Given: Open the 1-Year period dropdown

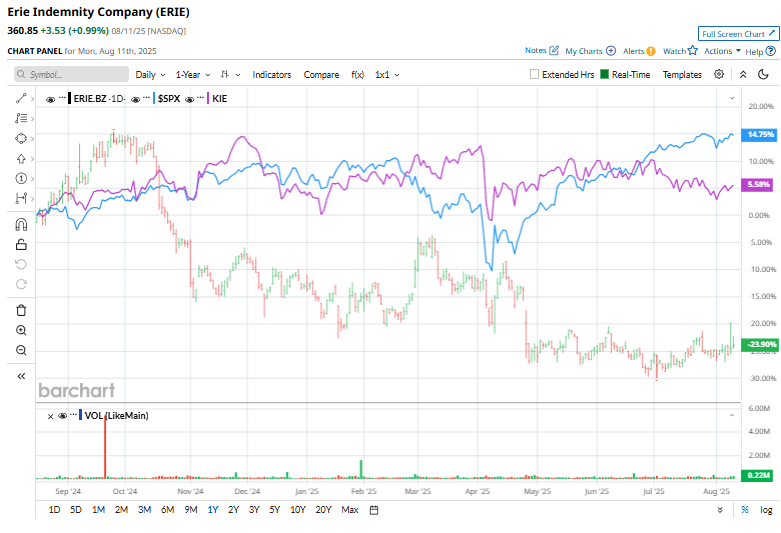Looking at the screenshot, I should click(x=193, y=75).
